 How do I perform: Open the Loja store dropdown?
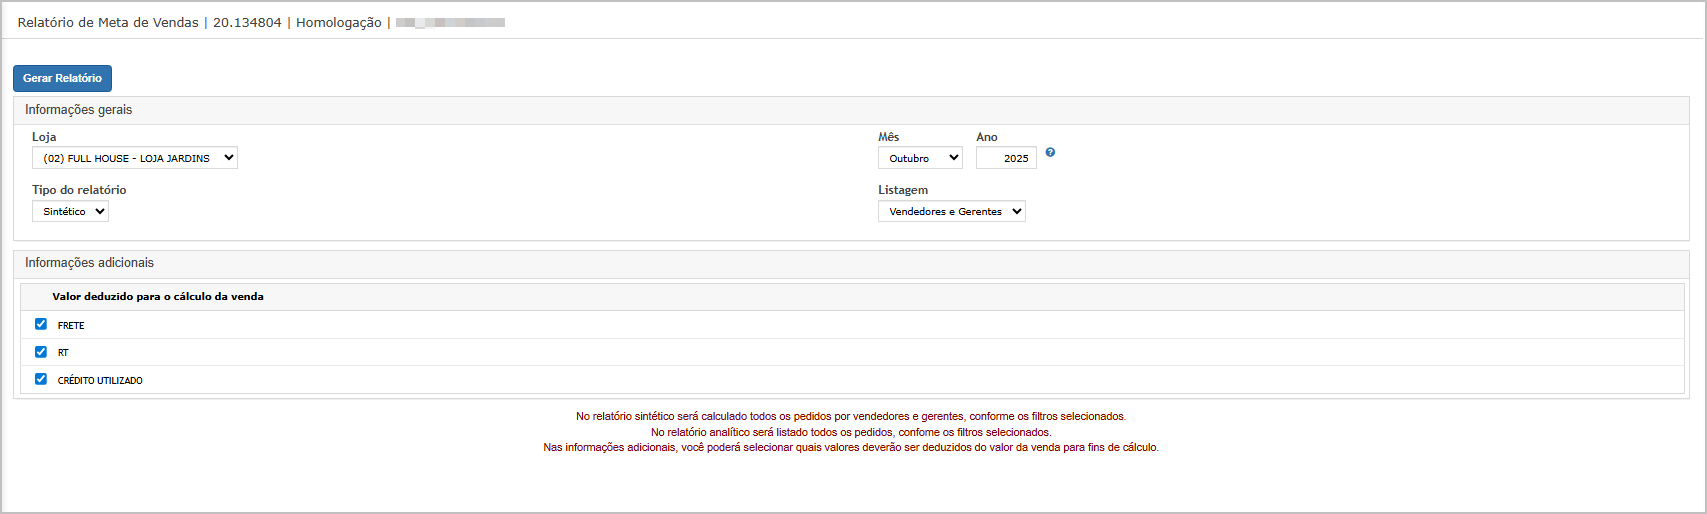135,158
